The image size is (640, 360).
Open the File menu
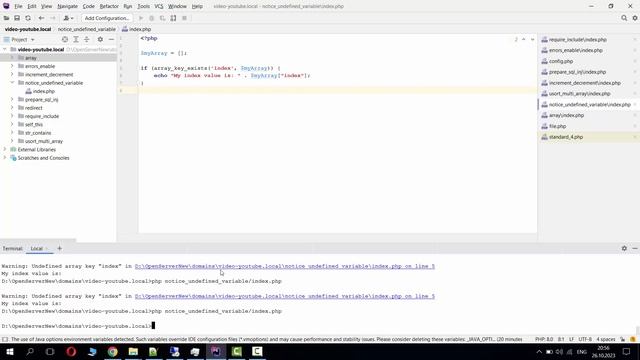18,6
